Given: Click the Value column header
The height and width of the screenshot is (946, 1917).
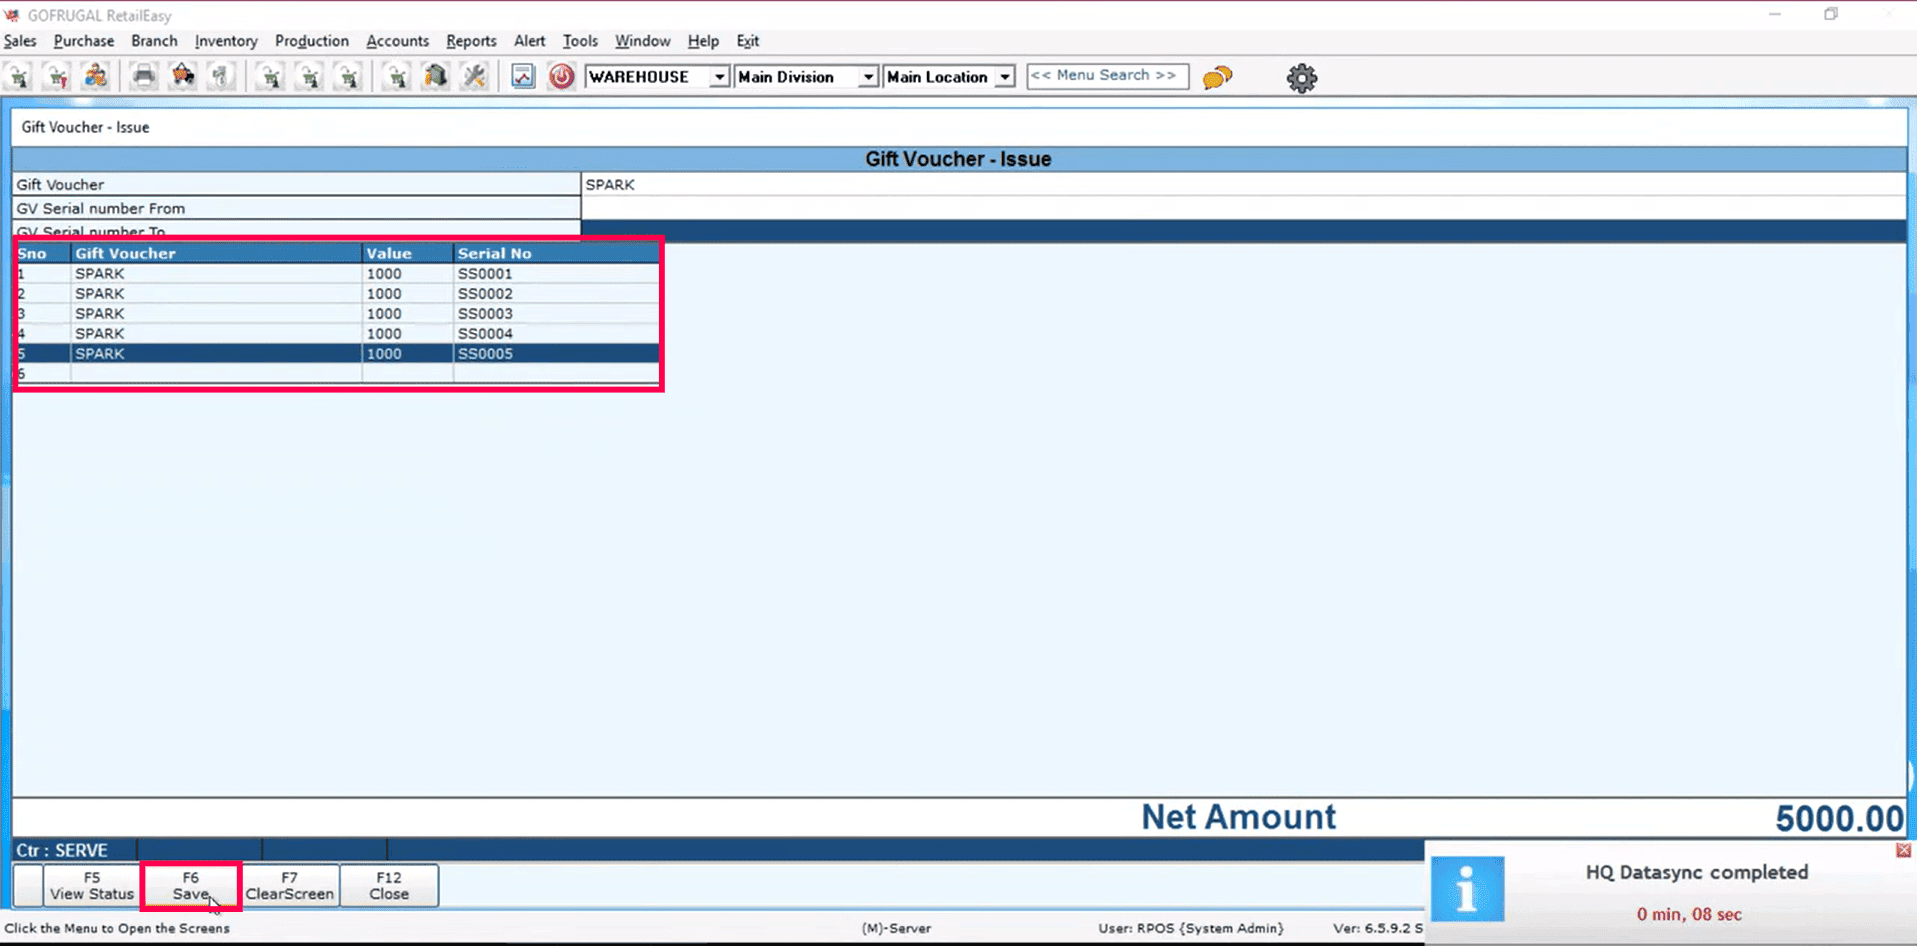Looking at the screenshot, I should 407,254.
